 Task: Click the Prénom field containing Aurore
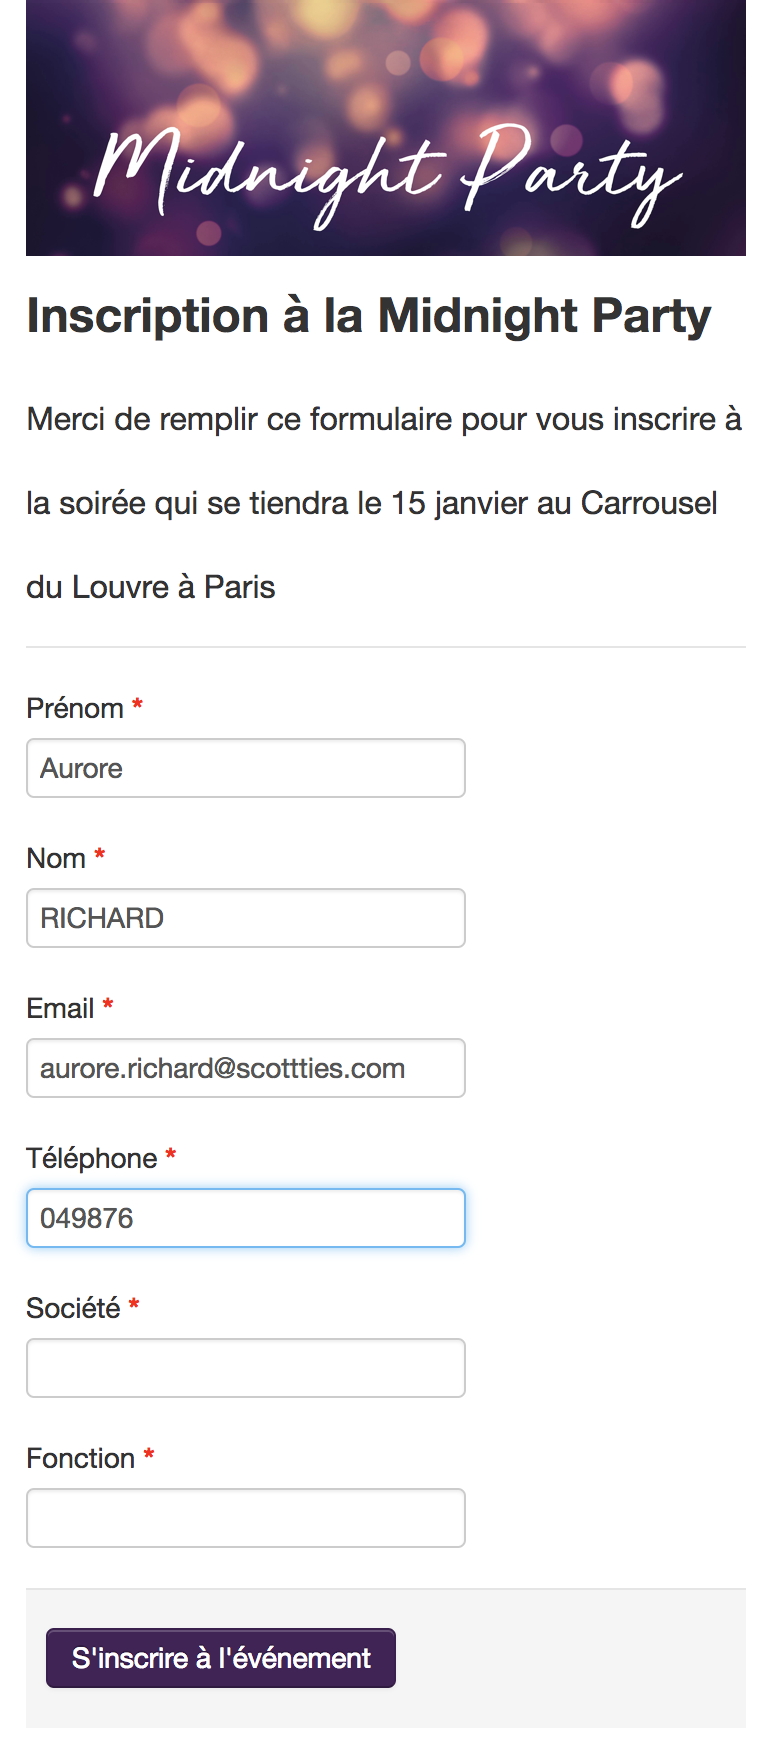click(x=245, y=768)
